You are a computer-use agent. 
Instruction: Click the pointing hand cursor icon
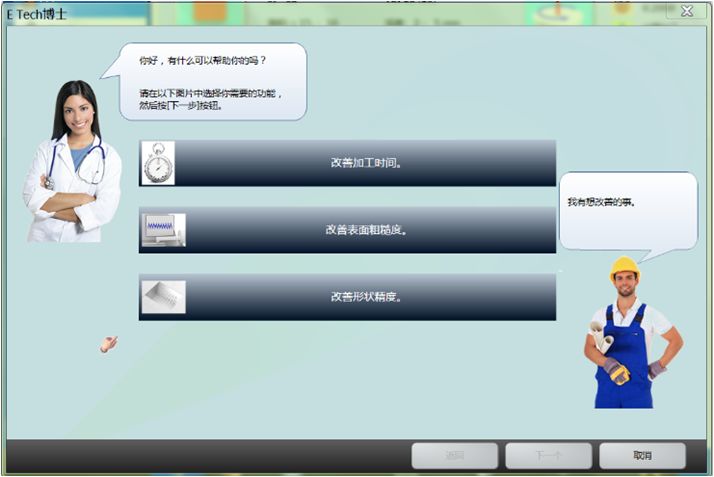pyautogui.click(x=109, y=344)
